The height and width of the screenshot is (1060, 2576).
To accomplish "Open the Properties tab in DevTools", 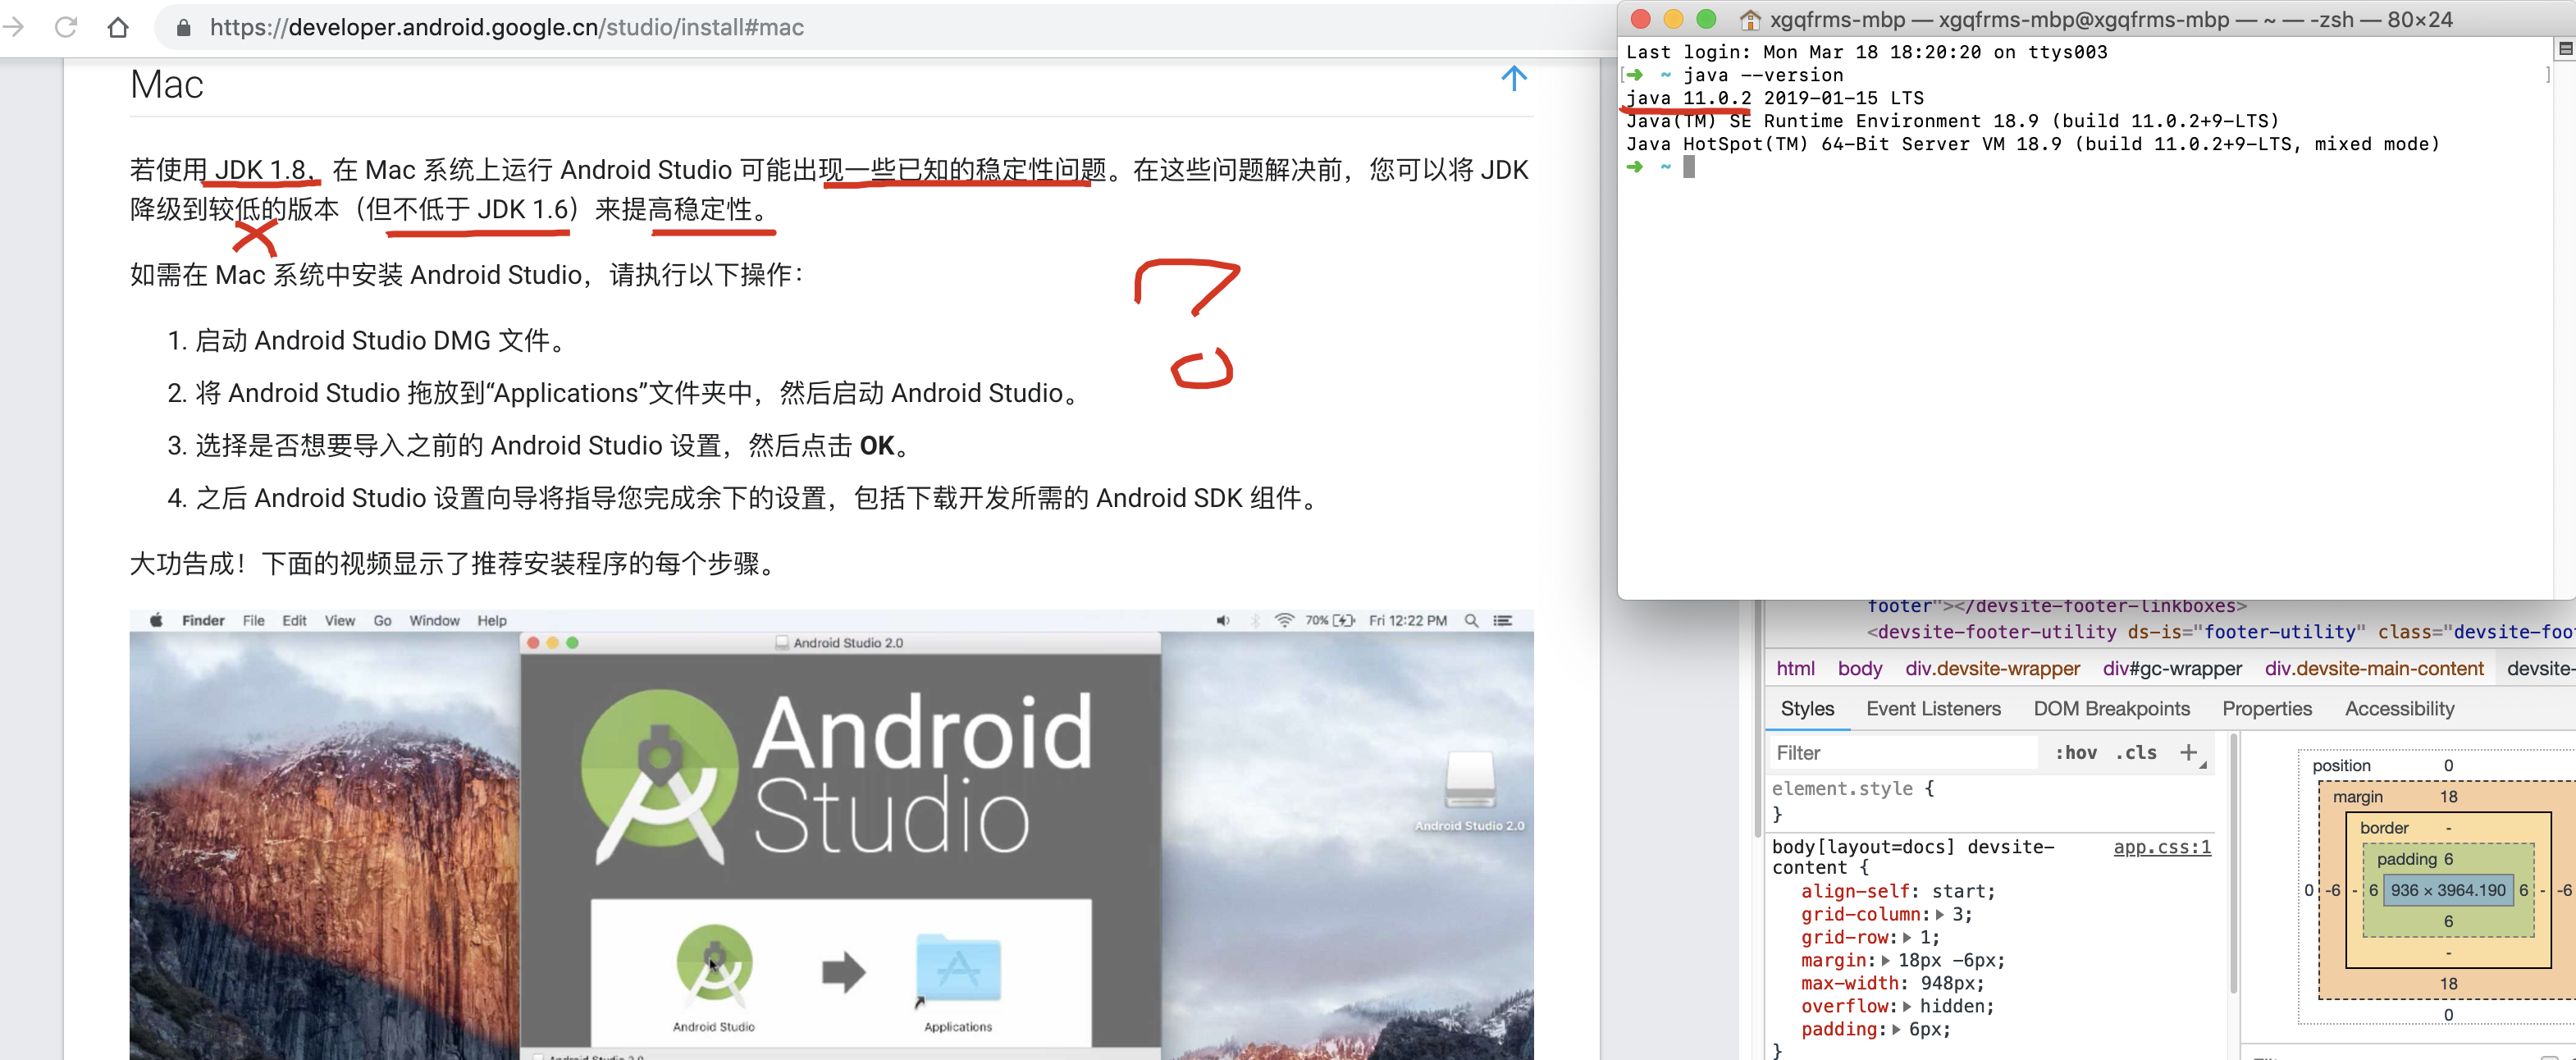I will [x=2267, y=708].
